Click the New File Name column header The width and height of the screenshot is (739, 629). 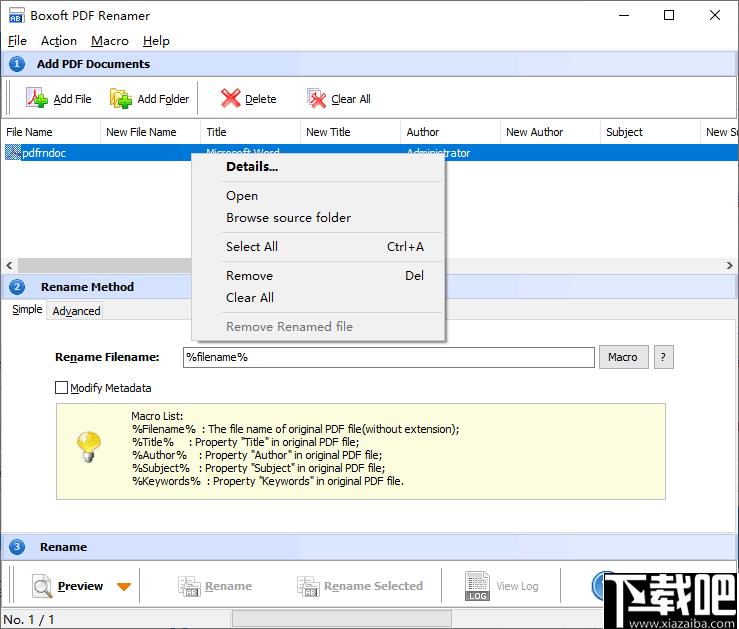pos(150,132)
